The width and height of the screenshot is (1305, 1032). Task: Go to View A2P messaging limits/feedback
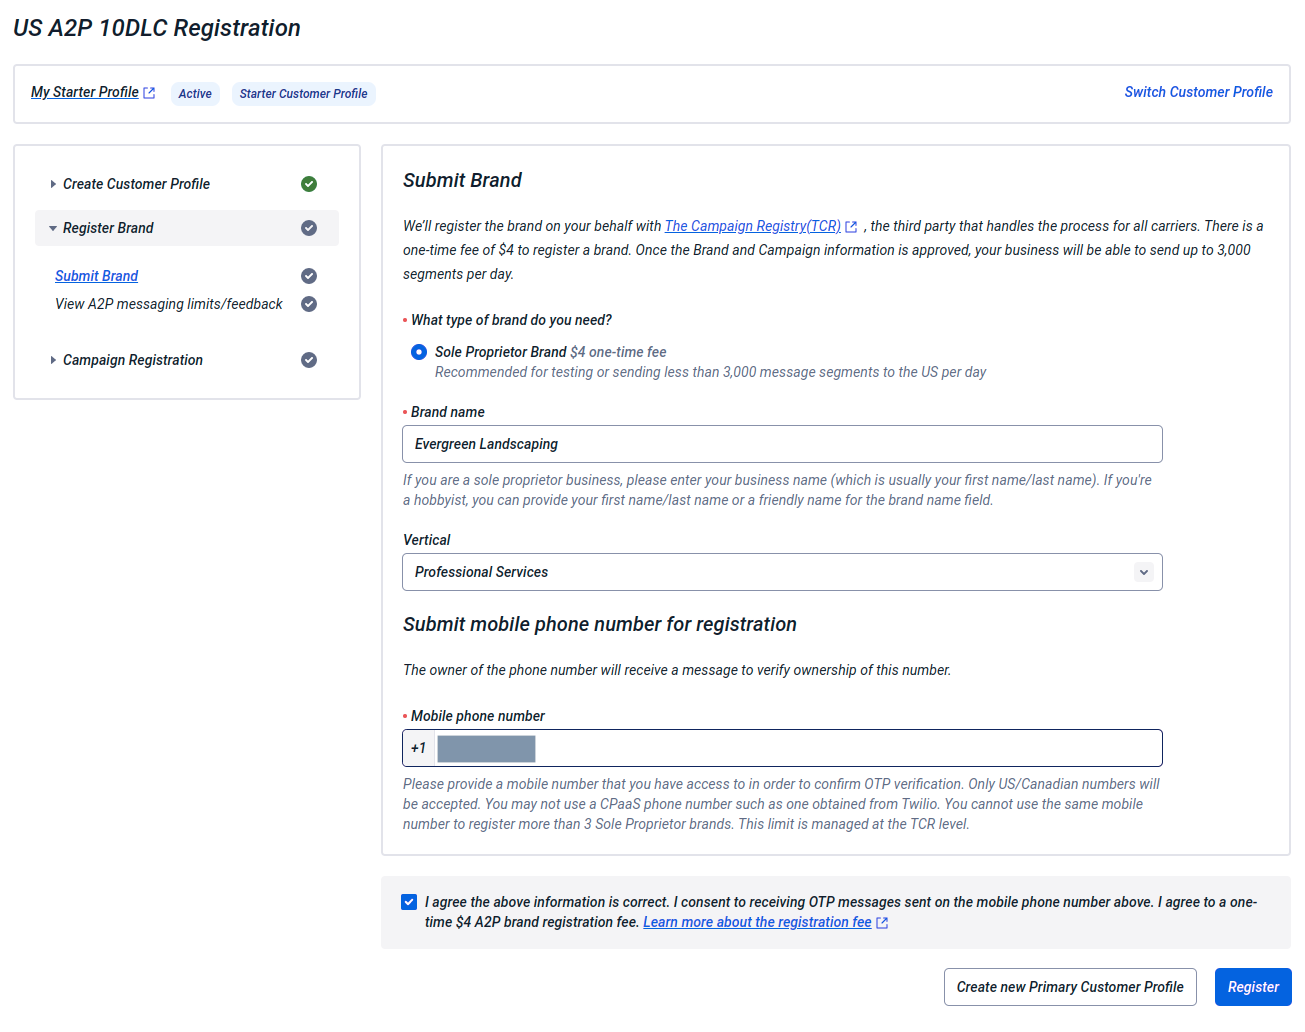(x=169, y=304)
